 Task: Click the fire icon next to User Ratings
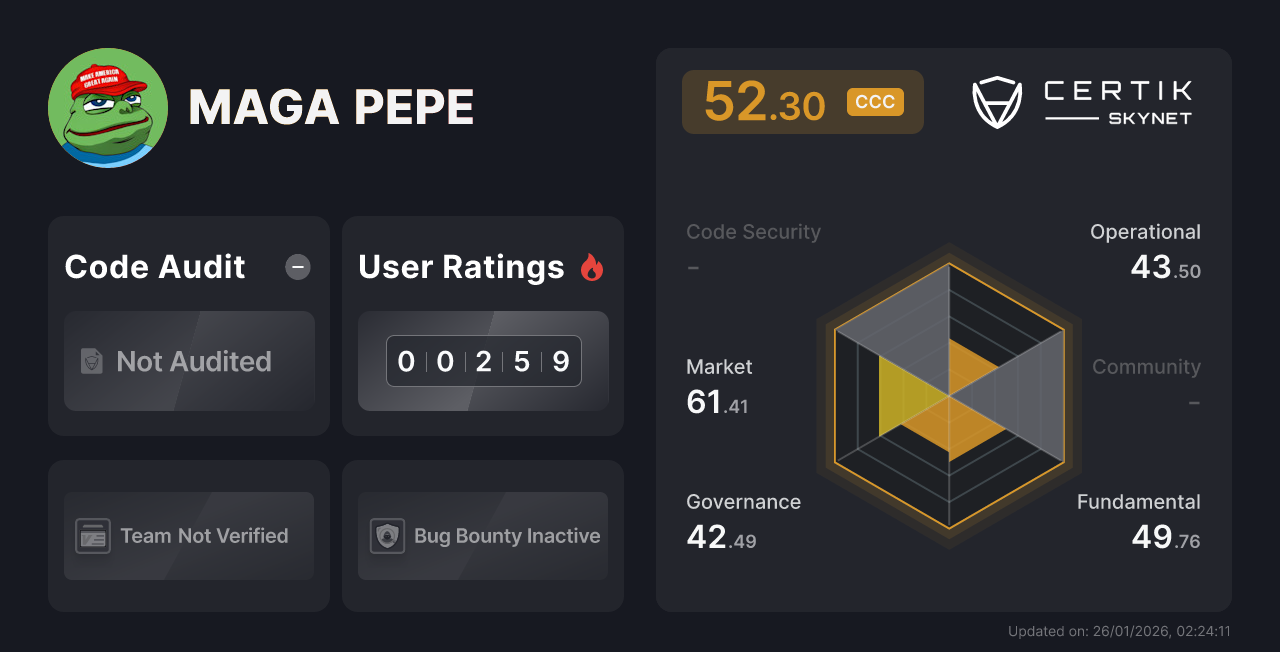coord(592,266)
